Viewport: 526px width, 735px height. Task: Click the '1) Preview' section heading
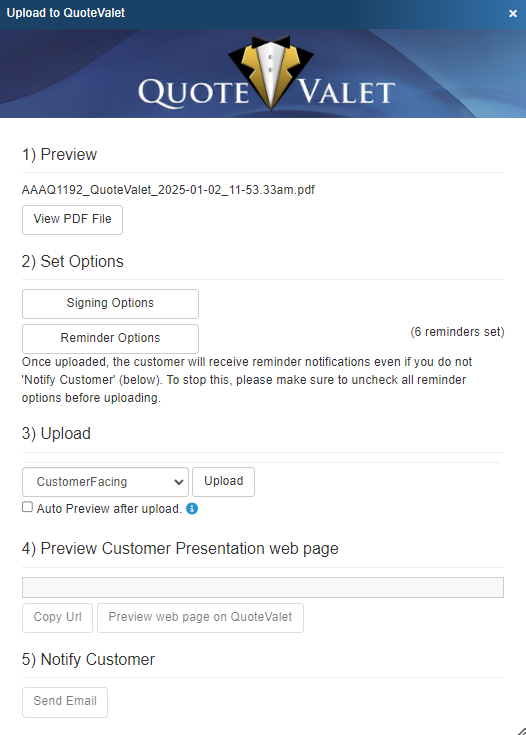60,155
